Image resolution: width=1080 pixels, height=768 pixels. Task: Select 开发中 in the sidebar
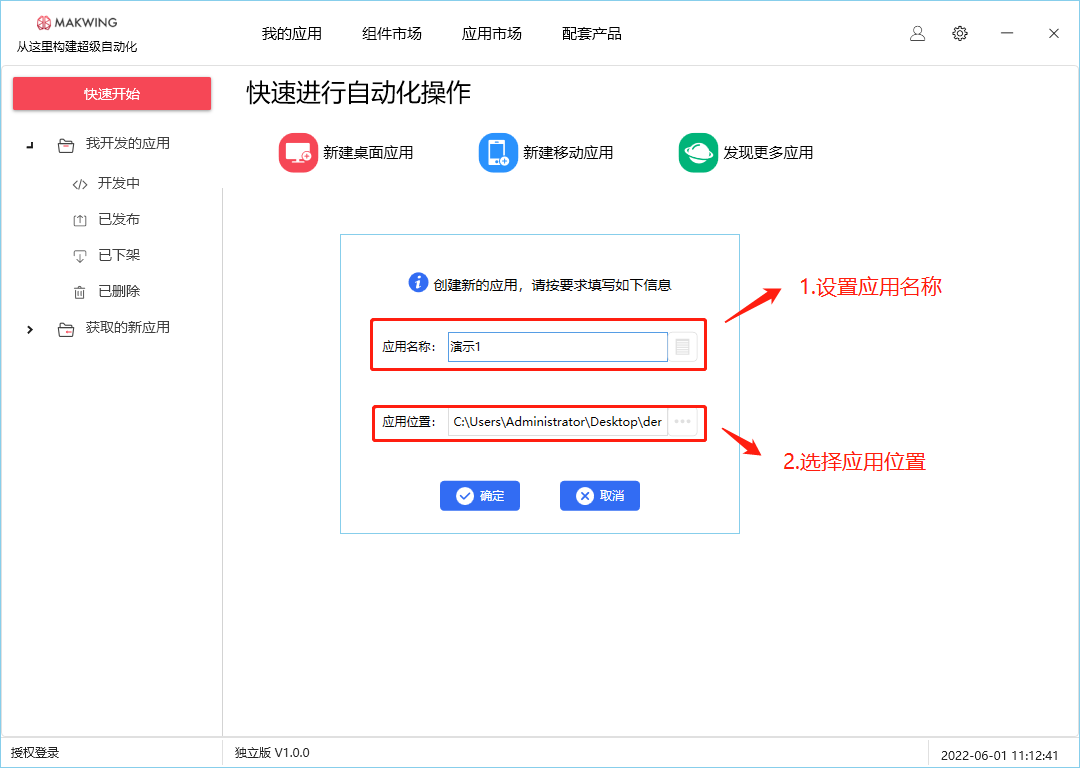coord(118,184)
